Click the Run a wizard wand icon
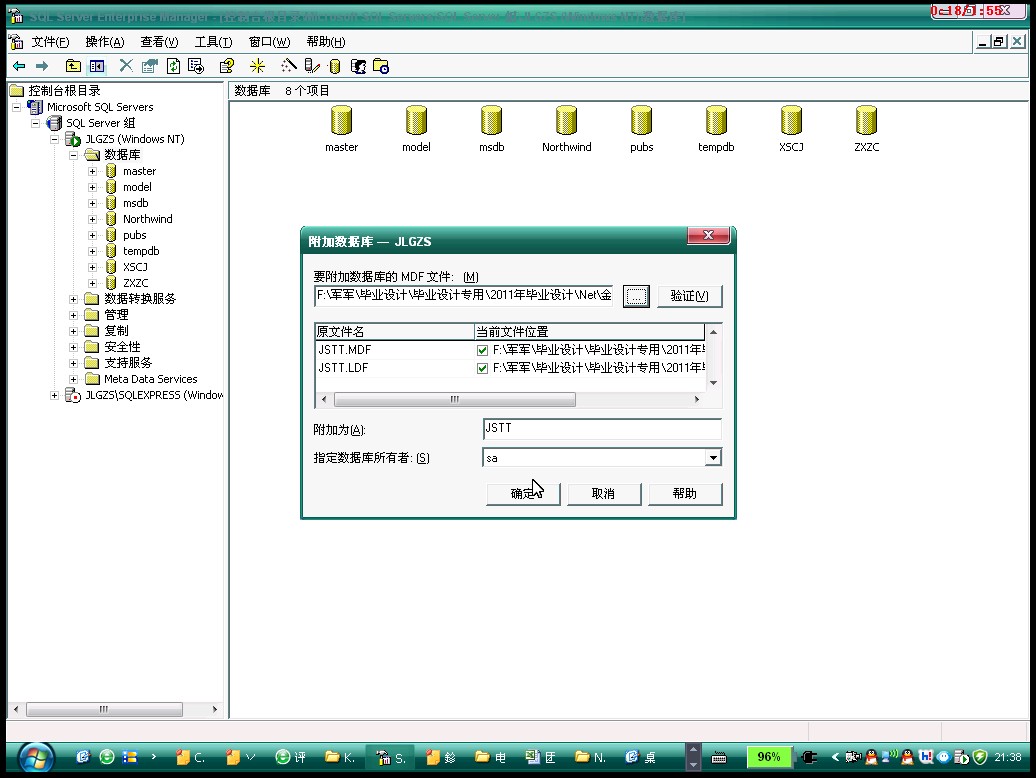This screenshot has height=778, width=1036. [x=289, y=66]
